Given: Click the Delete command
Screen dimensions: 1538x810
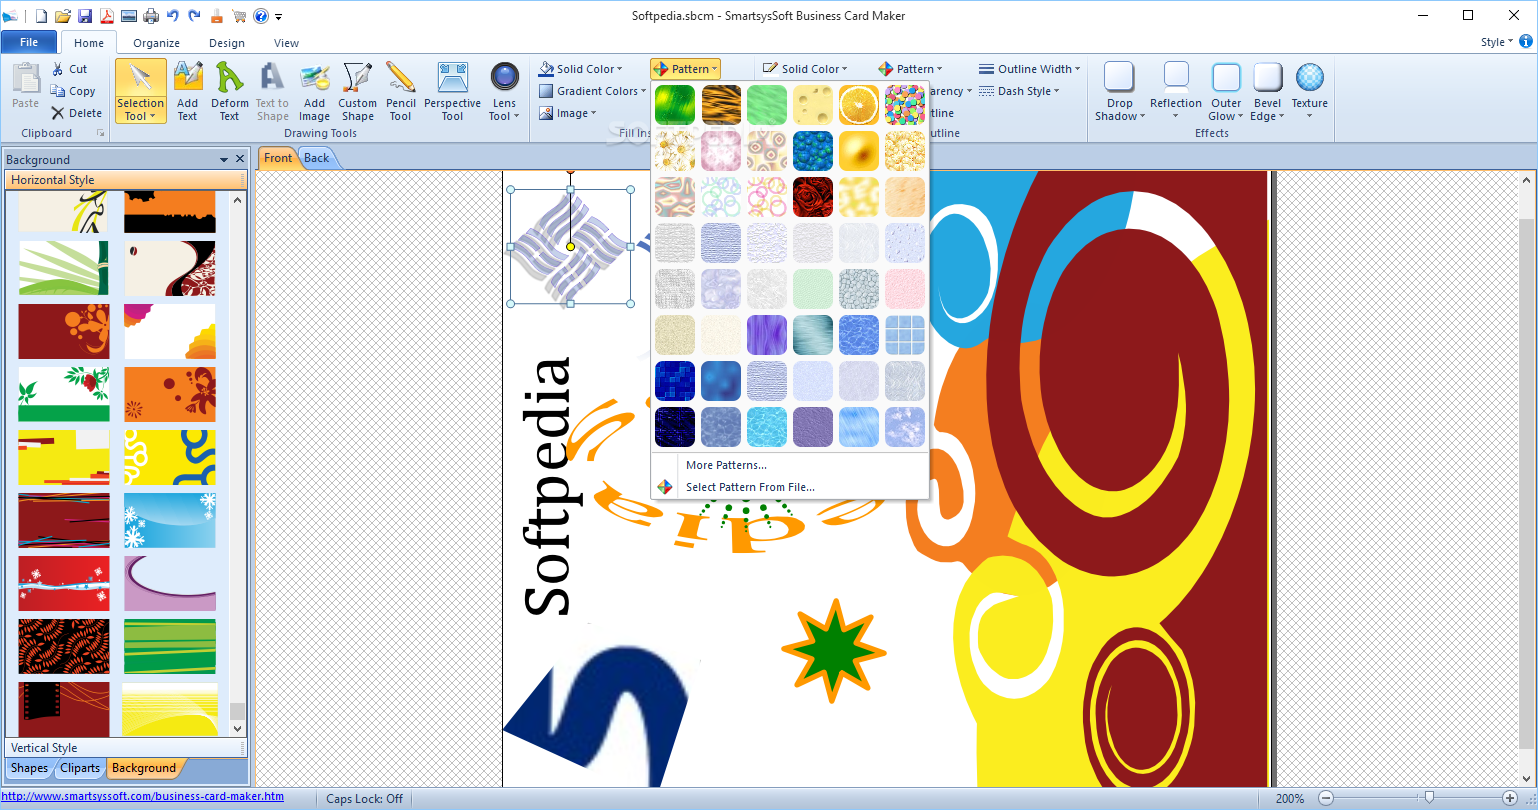Looking at the screenshot, I should 77,113.
